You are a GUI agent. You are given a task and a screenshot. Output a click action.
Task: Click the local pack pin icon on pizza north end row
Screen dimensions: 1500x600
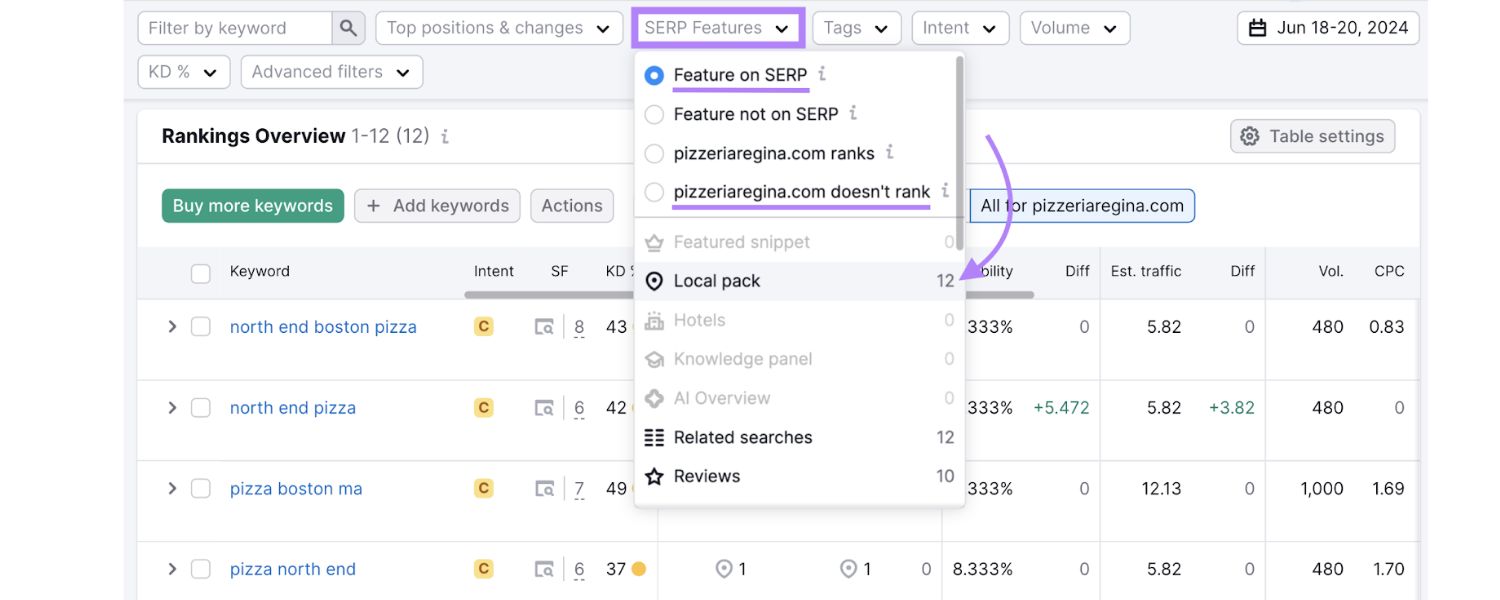click(x=724, y=568)
